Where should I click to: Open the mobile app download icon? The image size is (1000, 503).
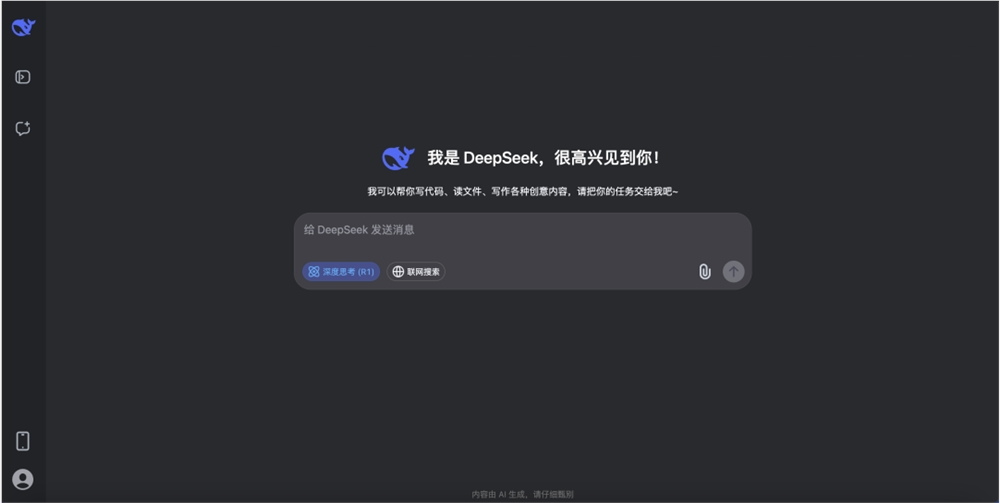[23, 441]
